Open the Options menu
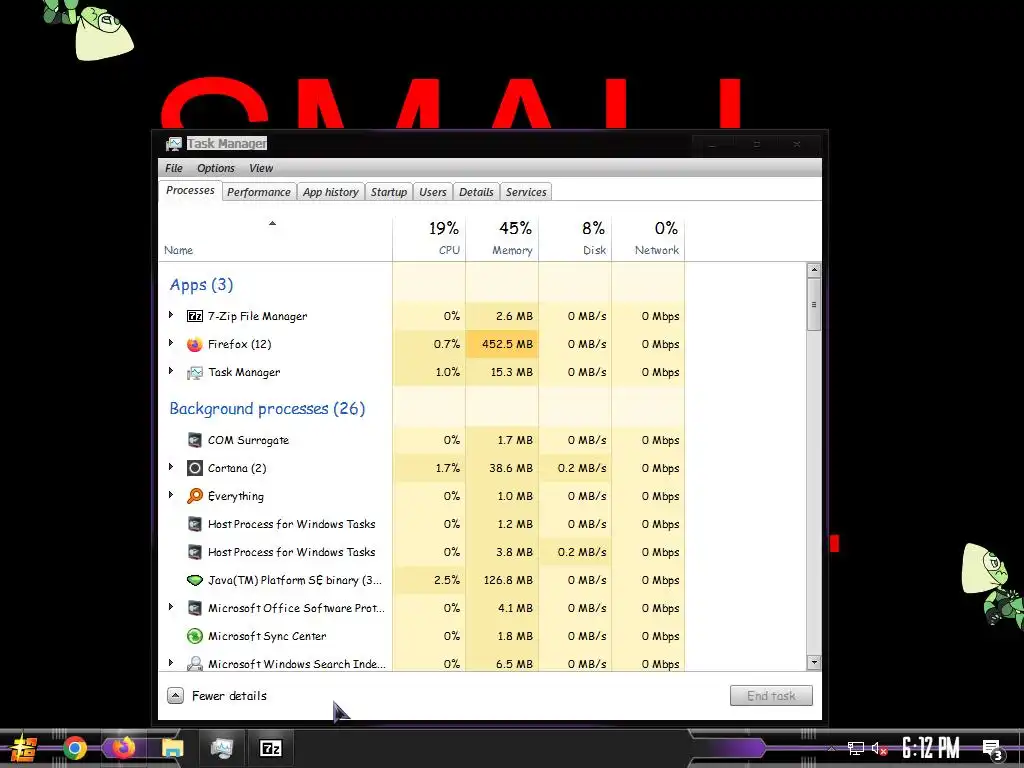 click(x=216, y=168)
